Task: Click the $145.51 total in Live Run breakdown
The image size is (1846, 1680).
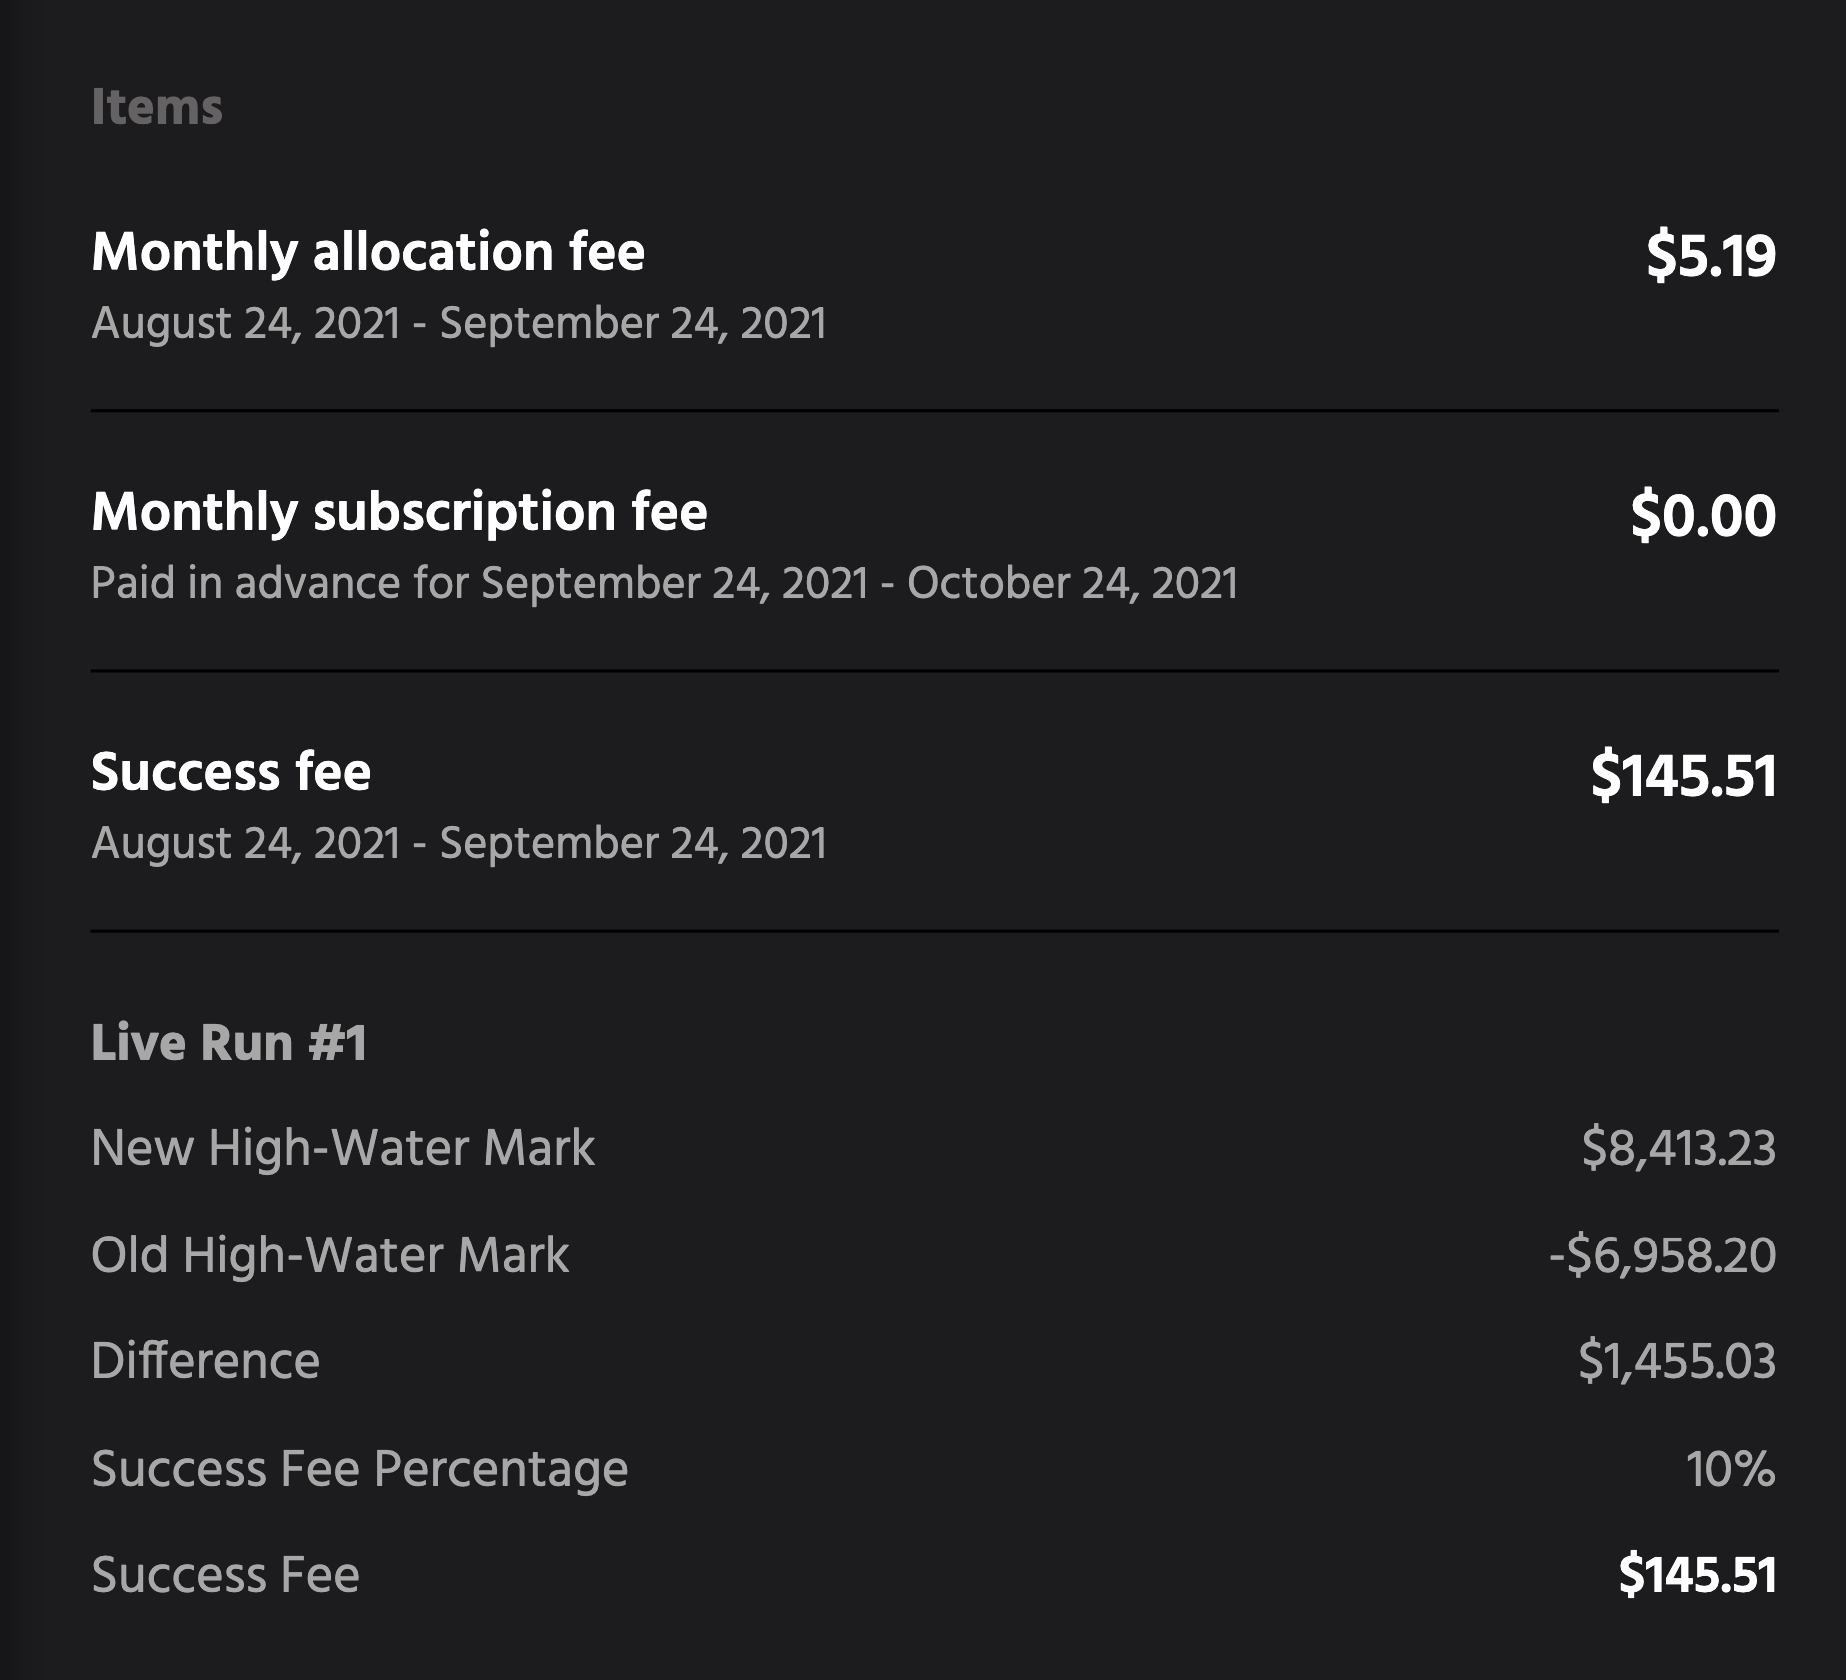Action: coord(1697,1575)
